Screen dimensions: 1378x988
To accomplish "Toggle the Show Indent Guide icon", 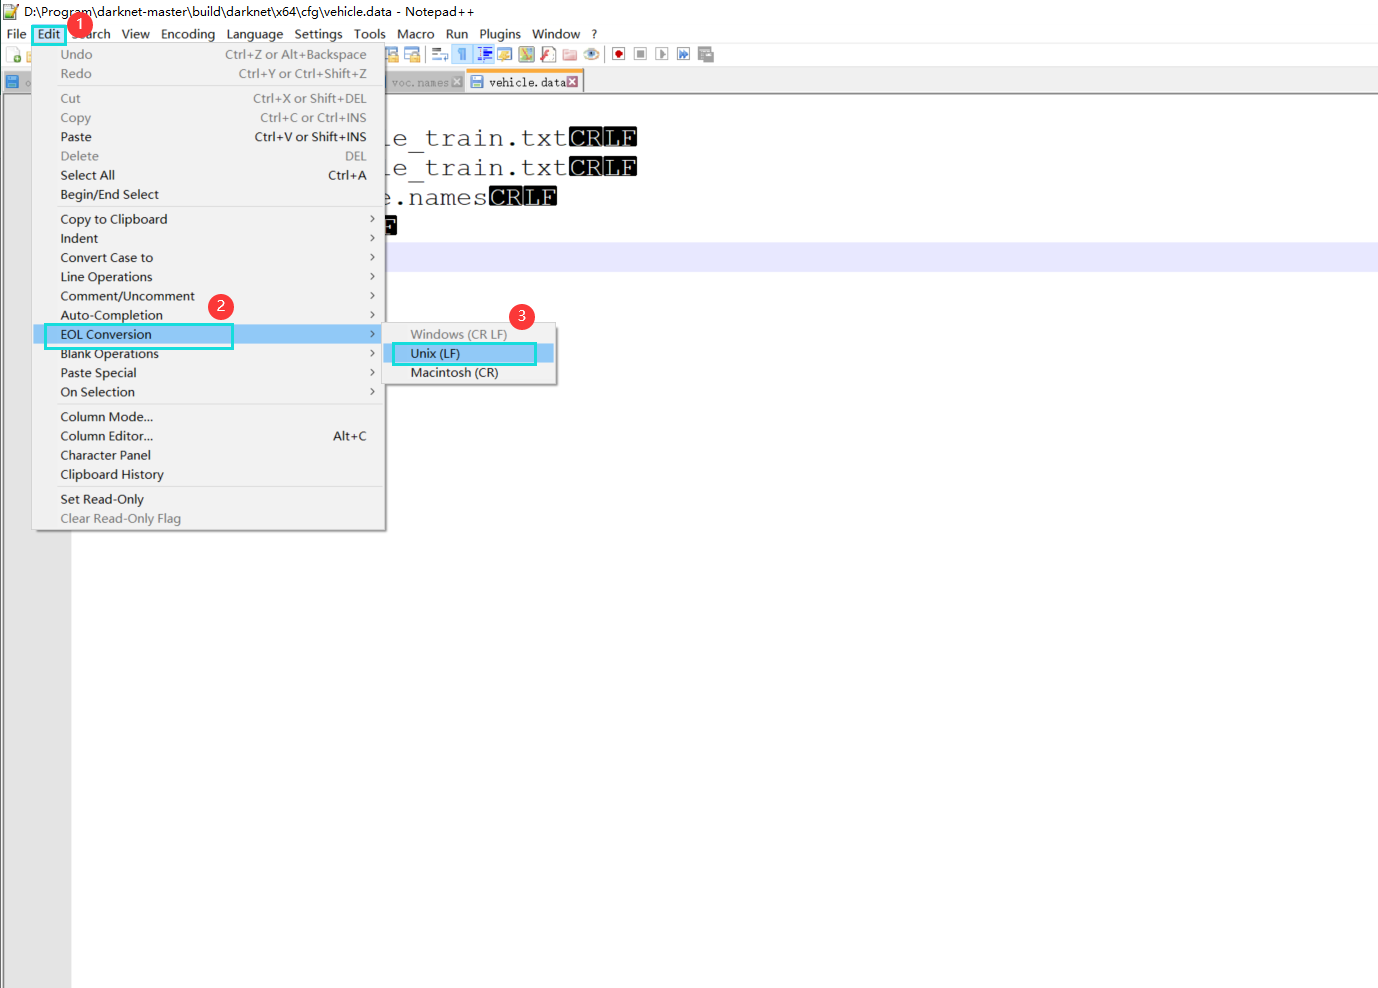I will click(484, 54).
